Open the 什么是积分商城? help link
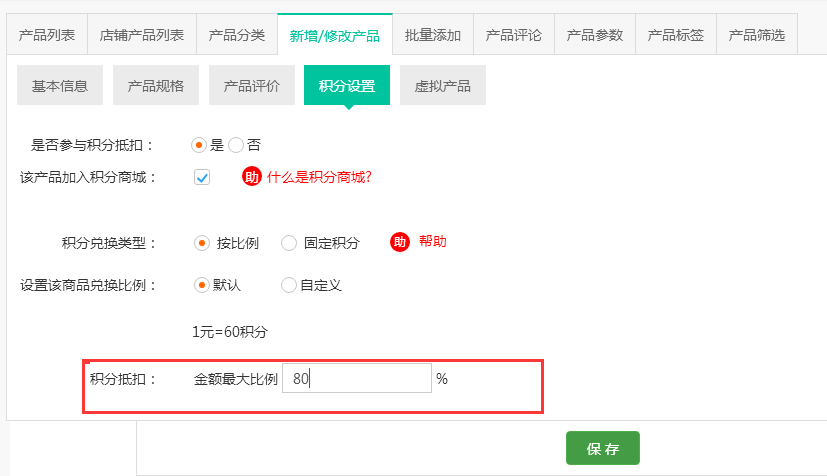This screenshot has height=476, width=827. 319,177
